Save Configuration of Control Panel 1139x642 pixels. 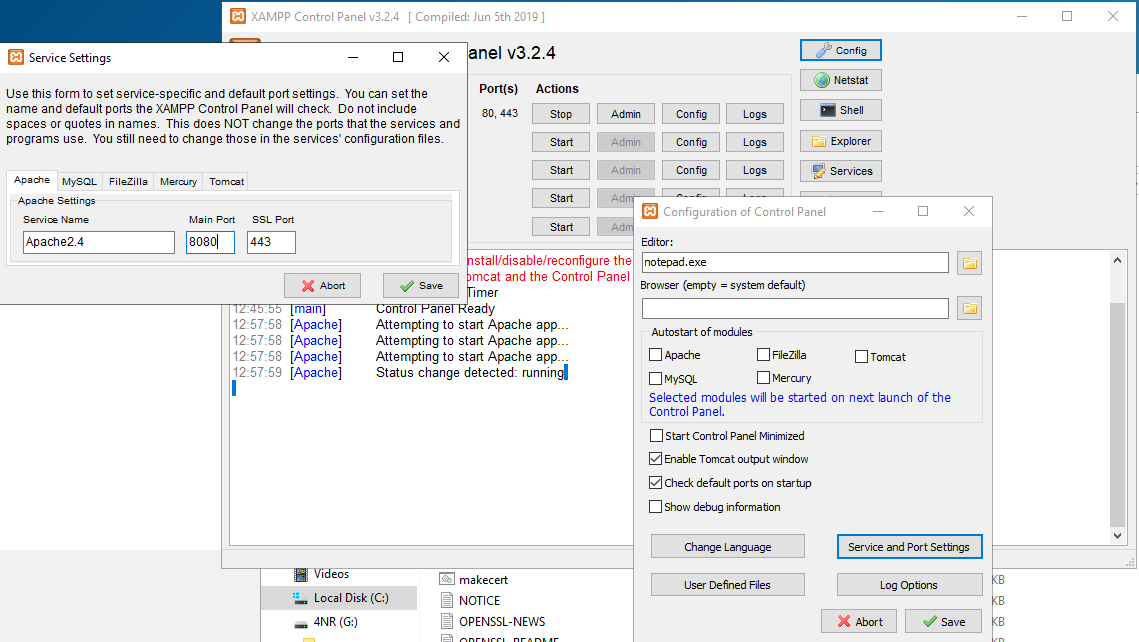tap(944, 622)
